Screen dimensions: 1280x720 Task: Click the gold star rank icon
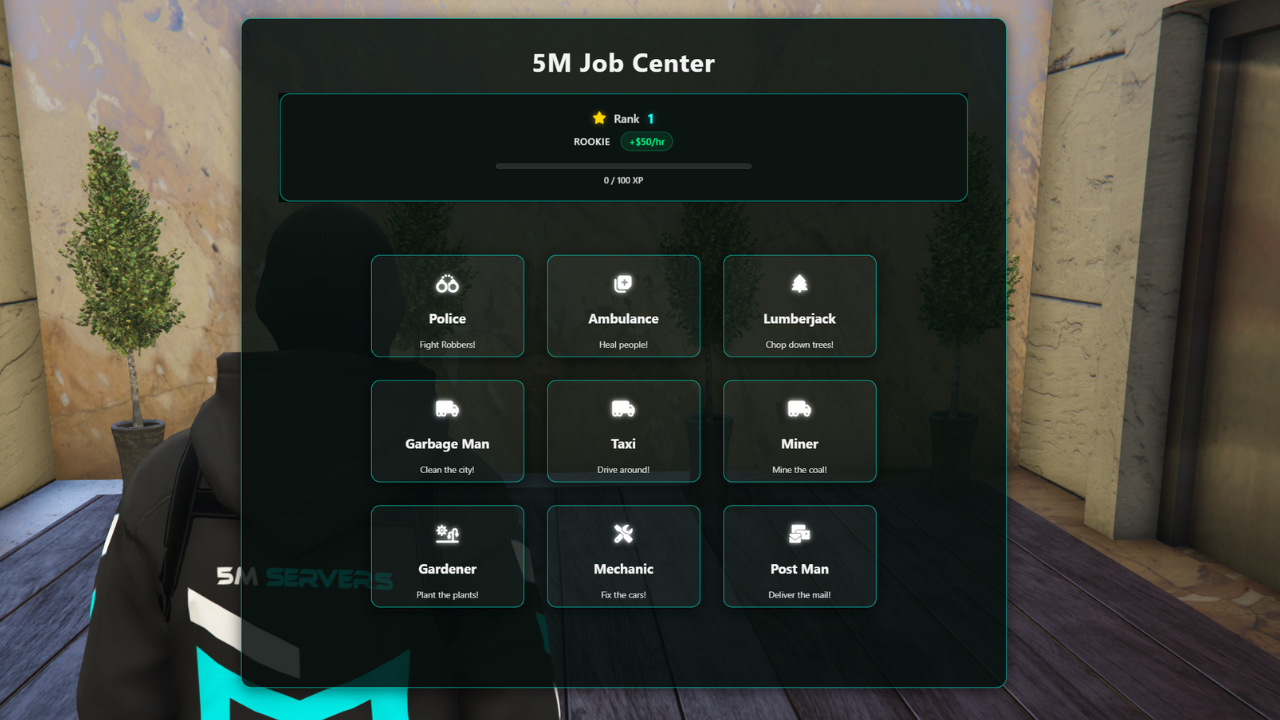click(x=599, y=118)
